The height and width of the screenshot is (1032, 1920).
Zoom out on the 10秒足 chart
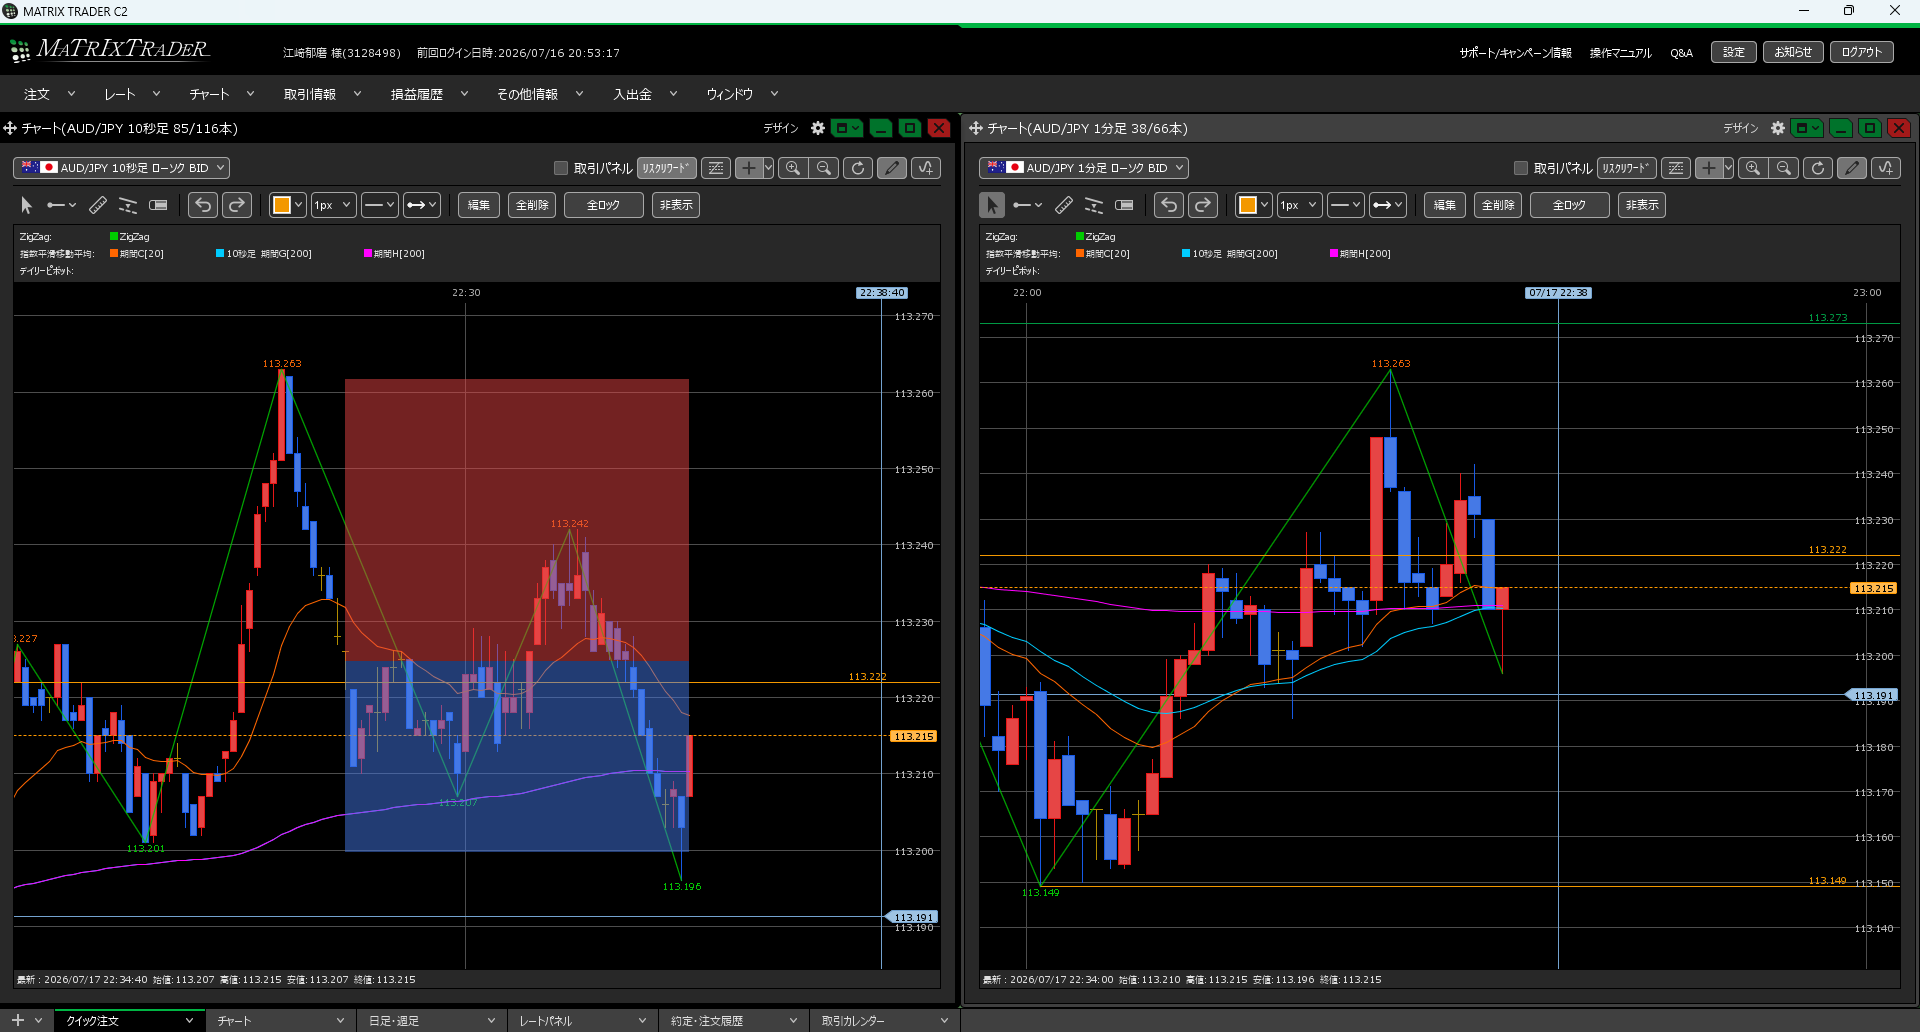(x=824, y=168)
